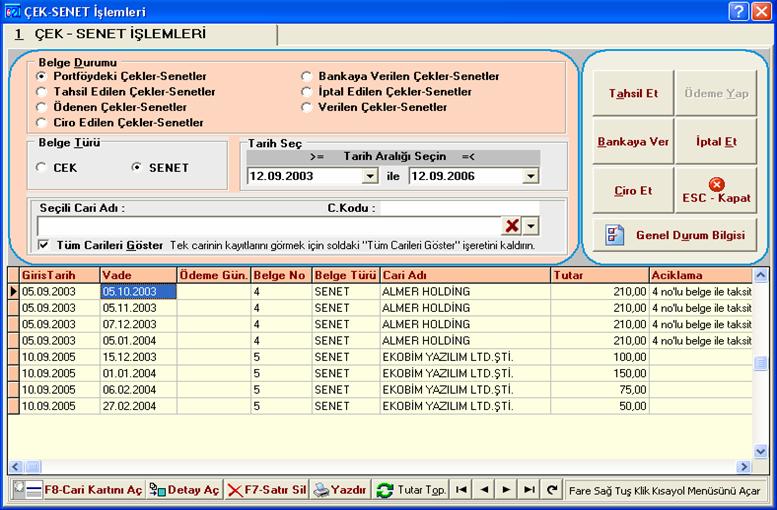Clear selected cari with red X

tap(511, 226)
